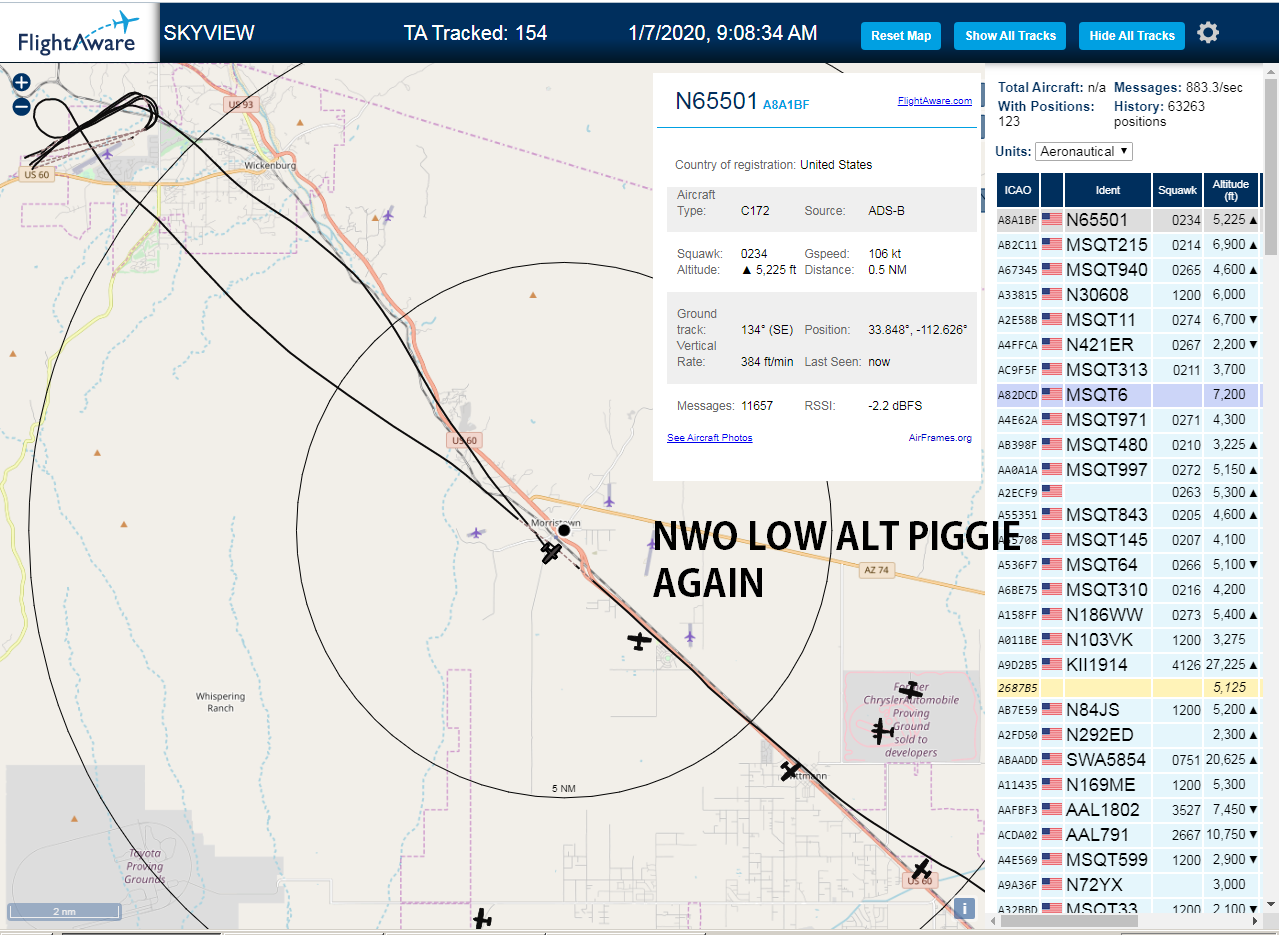Select yellow 268785 row
The width and height of the screenshot is (1279, 935).
1128,687
